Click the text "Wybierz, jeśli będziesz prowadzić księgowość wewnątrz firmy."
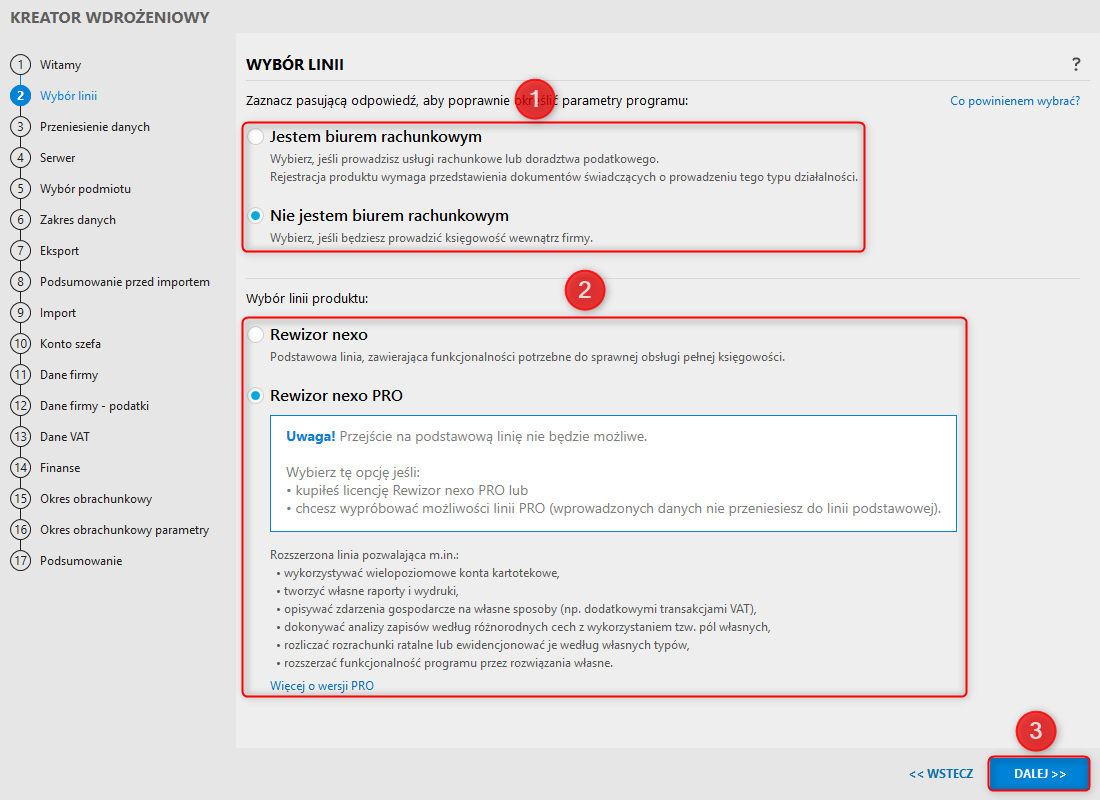 [x=431, y=238]
